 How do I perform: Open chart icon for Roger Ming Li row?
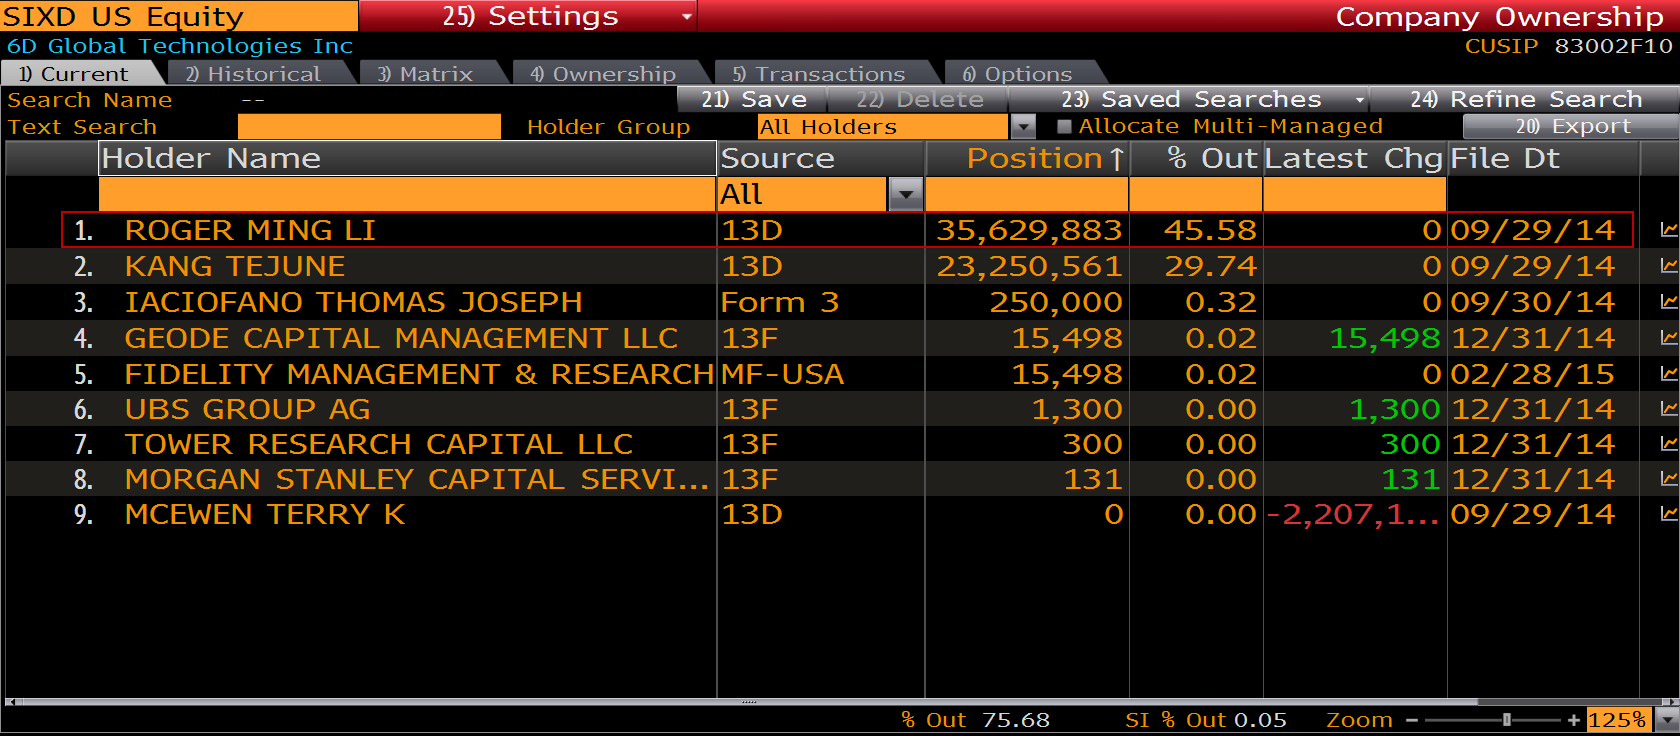pos(1668,230)
